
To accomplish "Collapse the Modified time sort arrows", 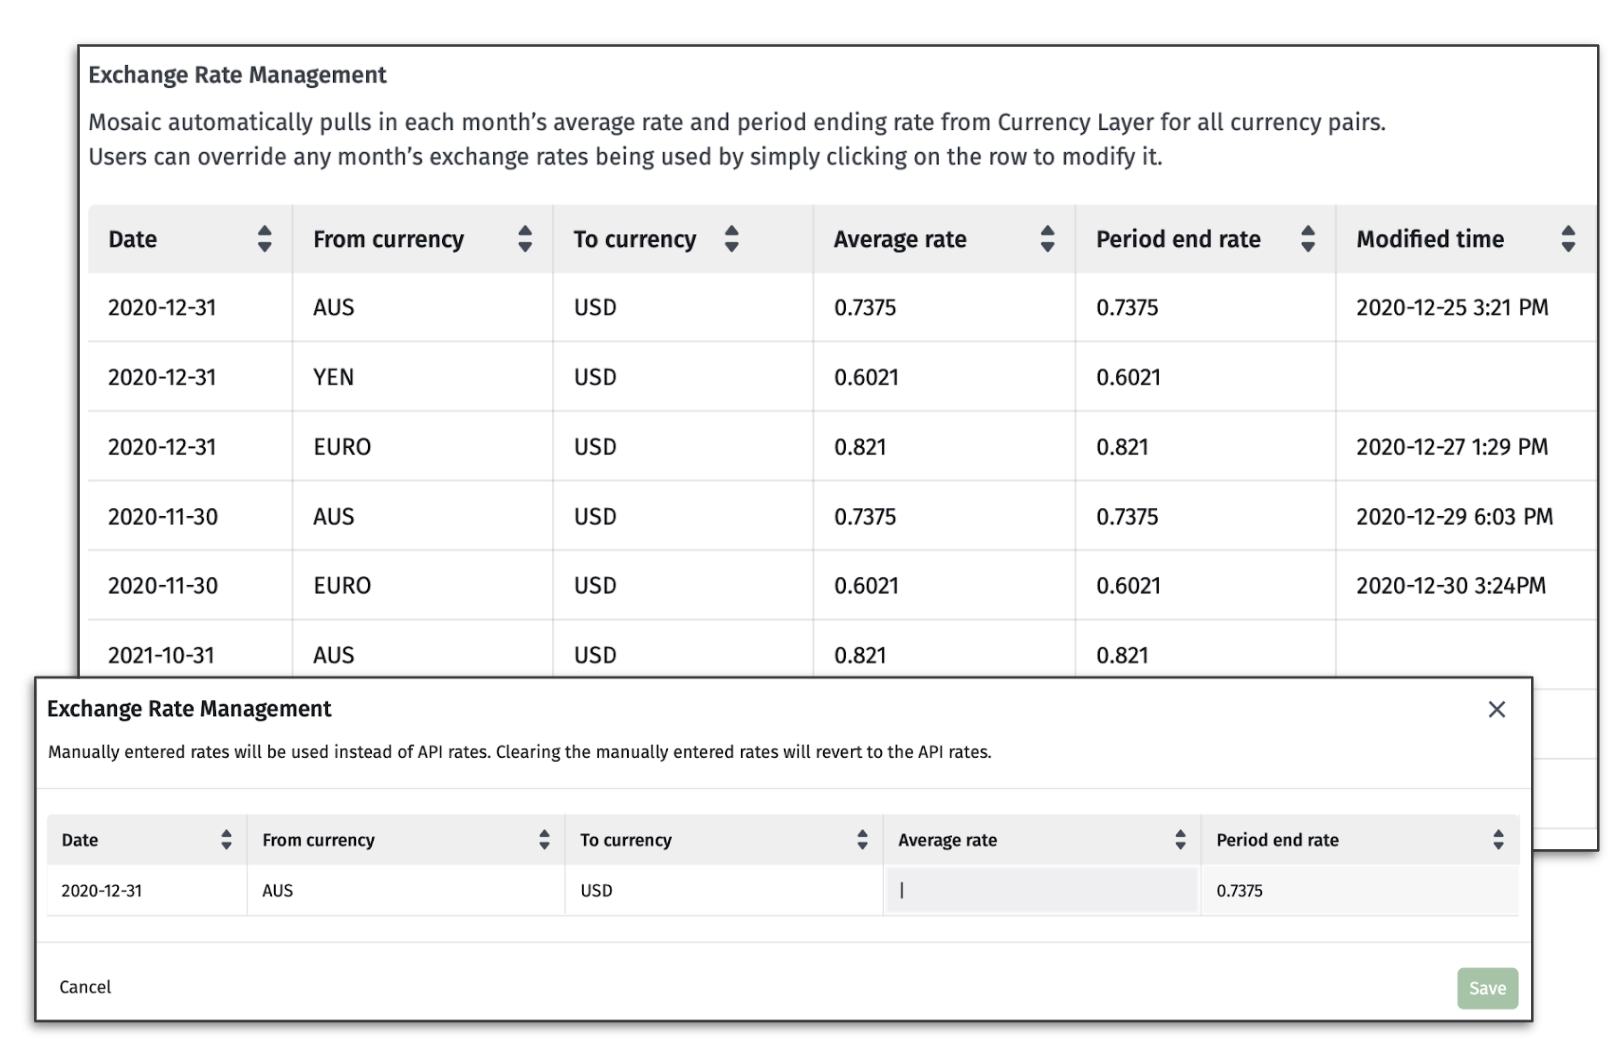I will pyautogui.click(x=1567, y=239).
